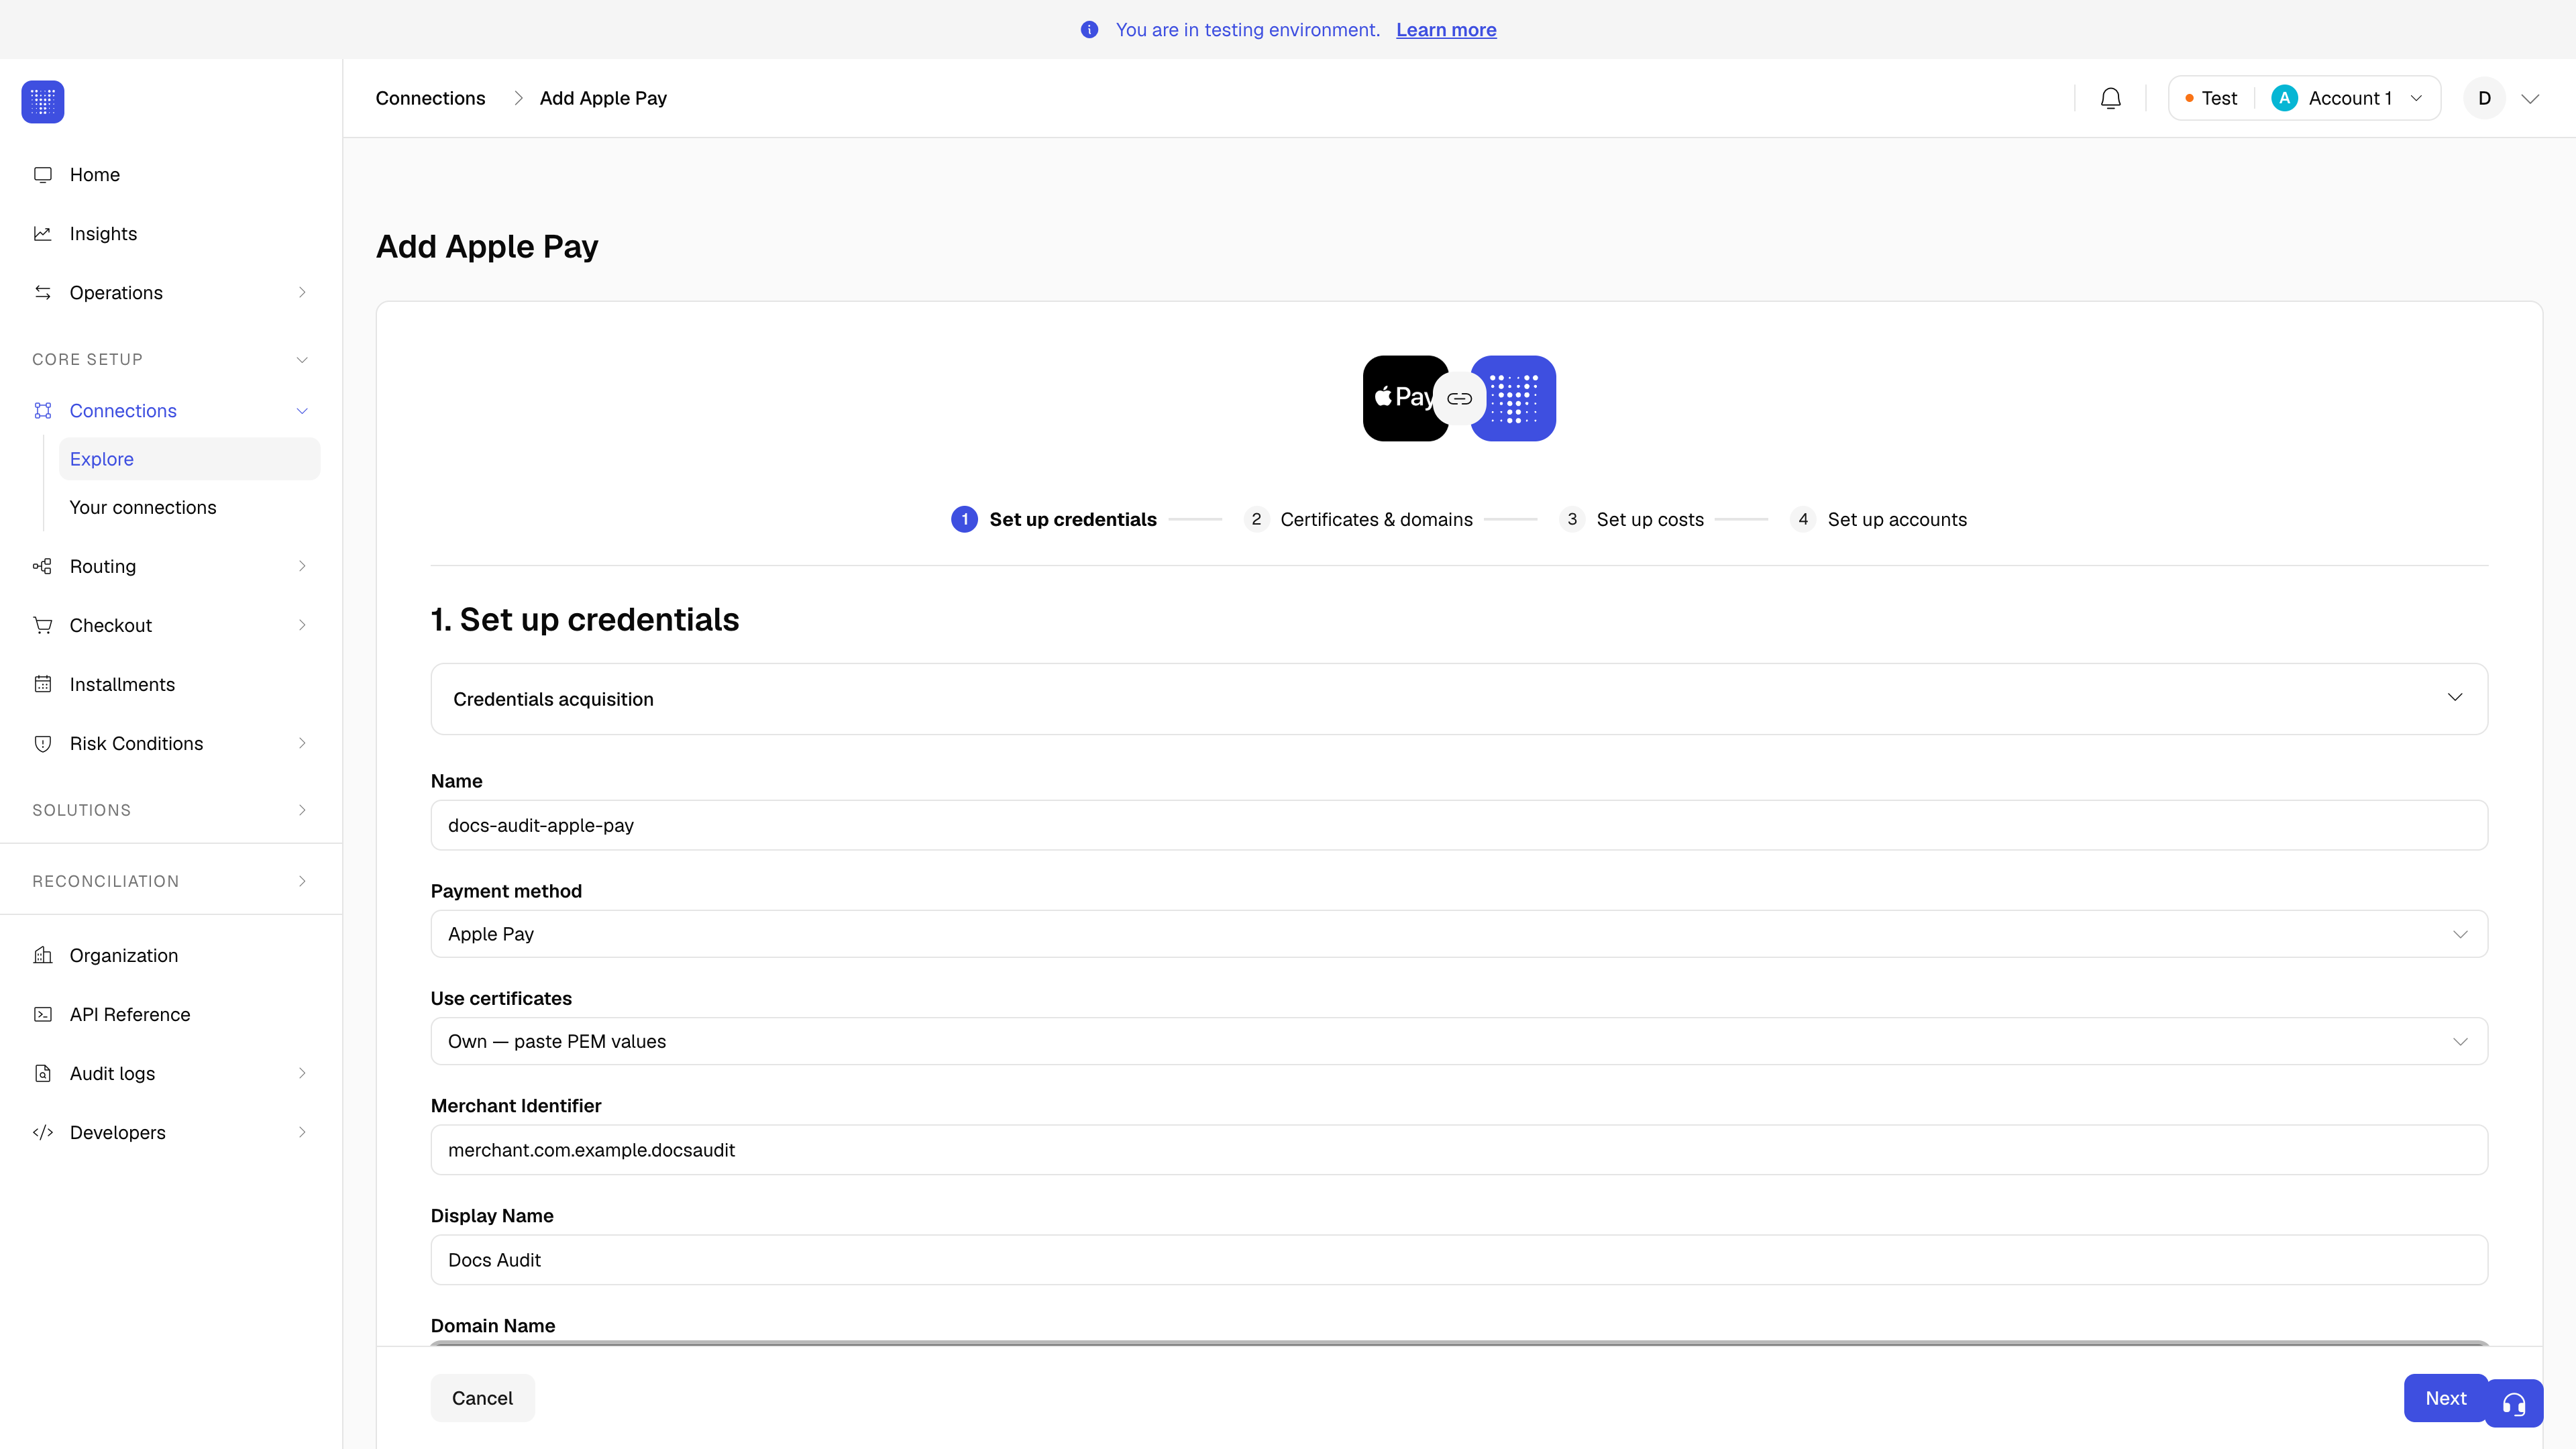2576x1449 pixels.
Task: Click the app logo in the sidebar
Action: click(x=43, y=102)
